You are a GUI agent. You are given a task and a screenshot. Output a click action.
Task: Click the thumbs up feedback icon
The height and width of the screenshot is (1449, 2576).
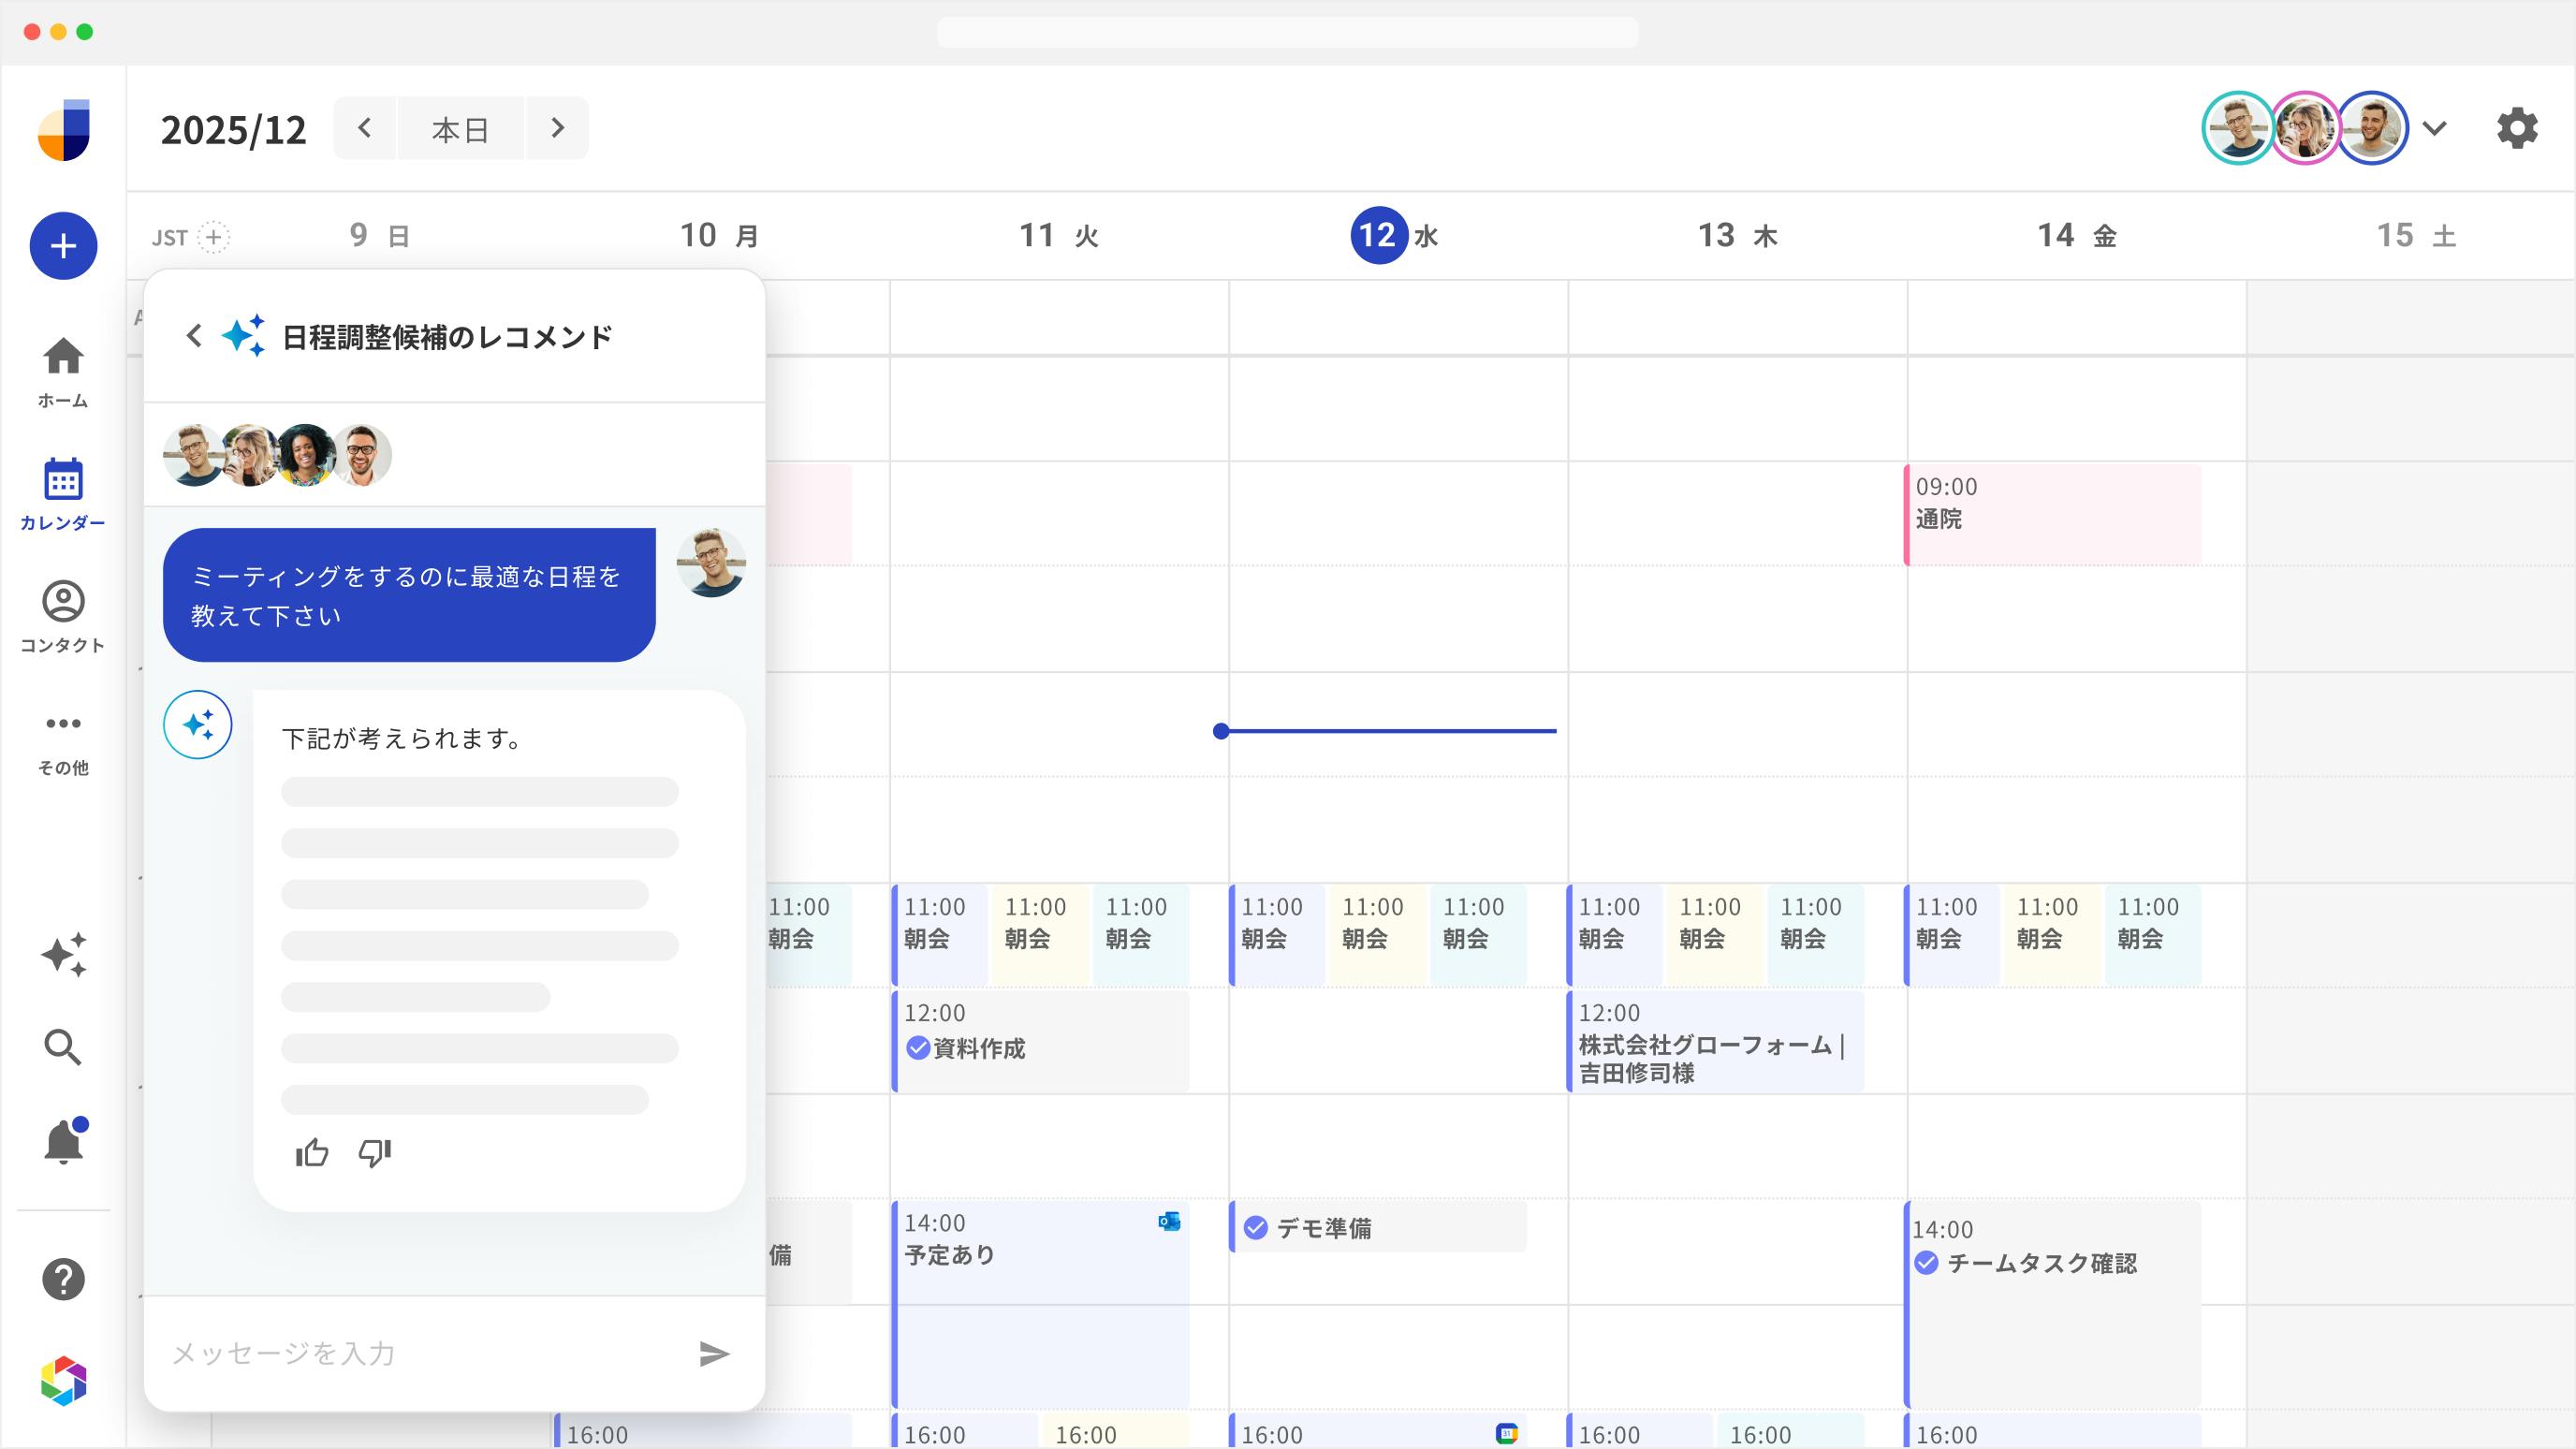(x=312, y=1153)
